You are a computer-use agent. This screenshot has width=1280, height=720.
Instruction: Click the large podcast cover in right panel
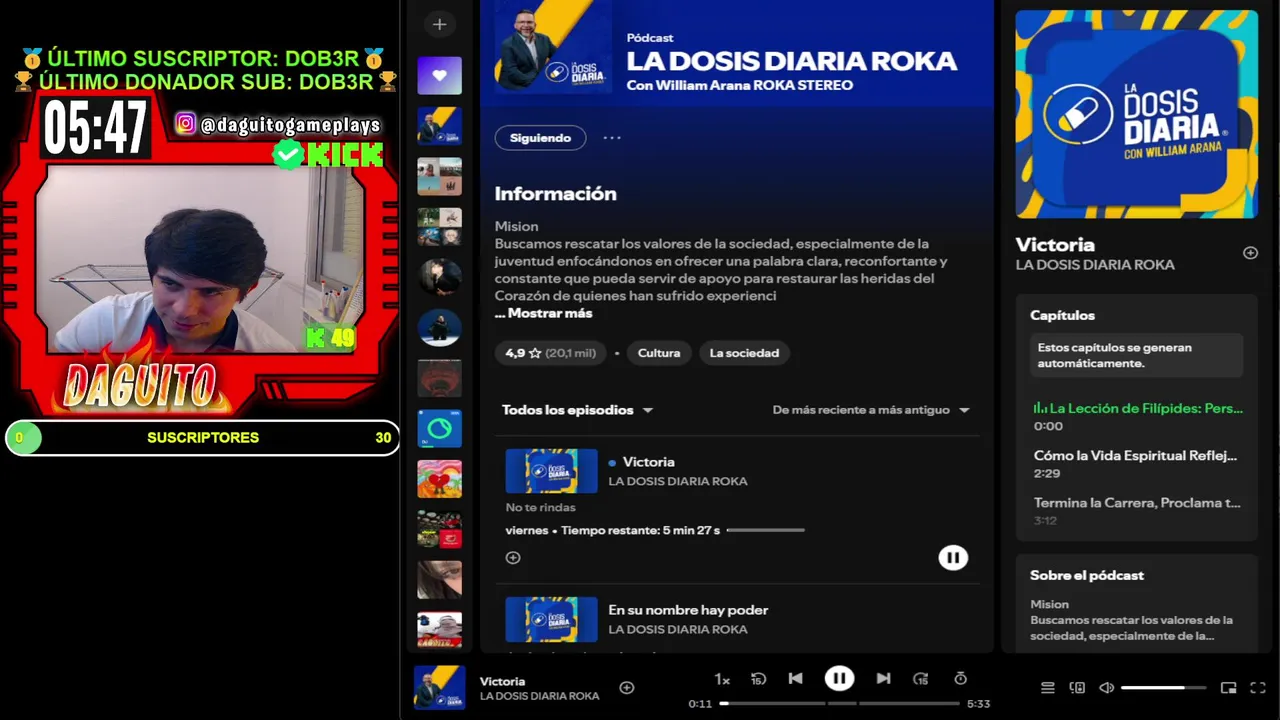[x=1136, y=114]
